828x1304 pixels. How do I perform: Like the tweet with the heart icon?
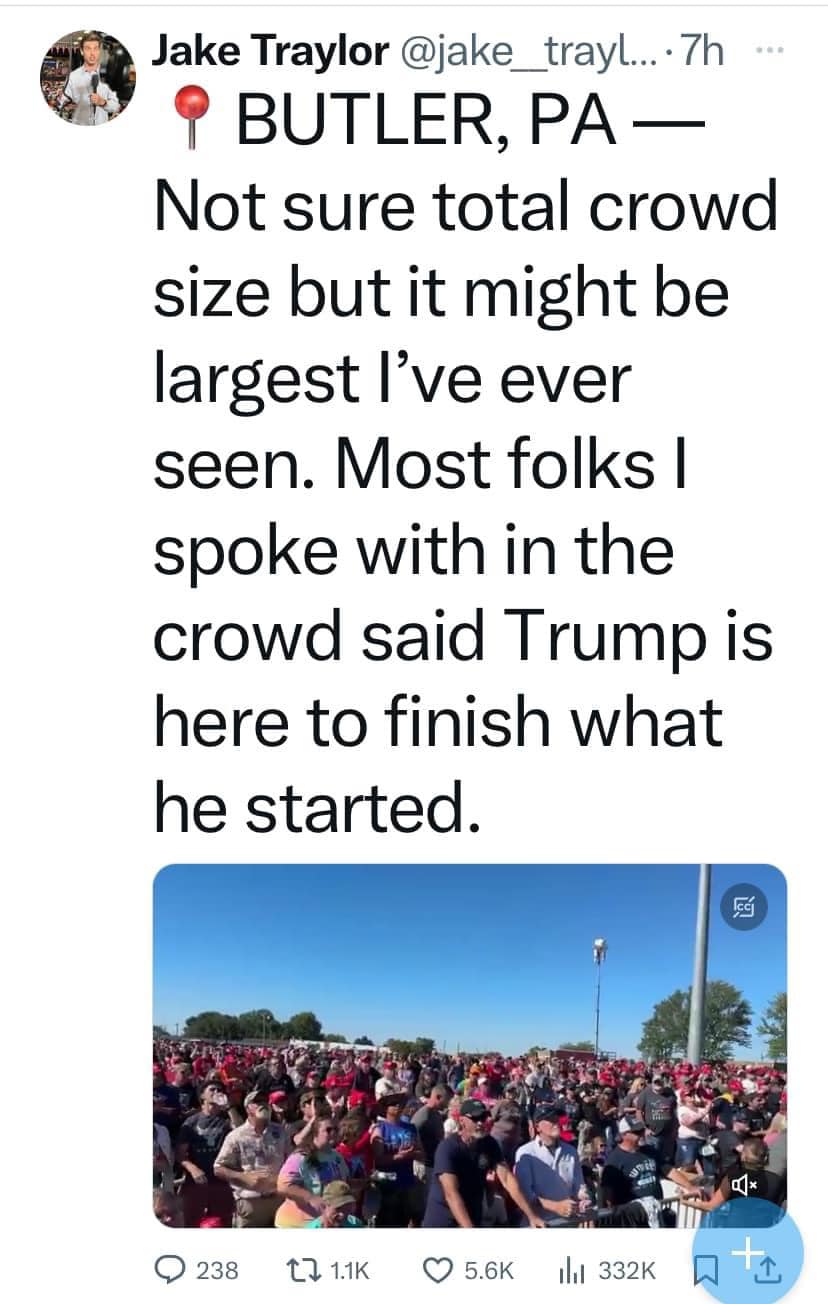pos(438,1270)
